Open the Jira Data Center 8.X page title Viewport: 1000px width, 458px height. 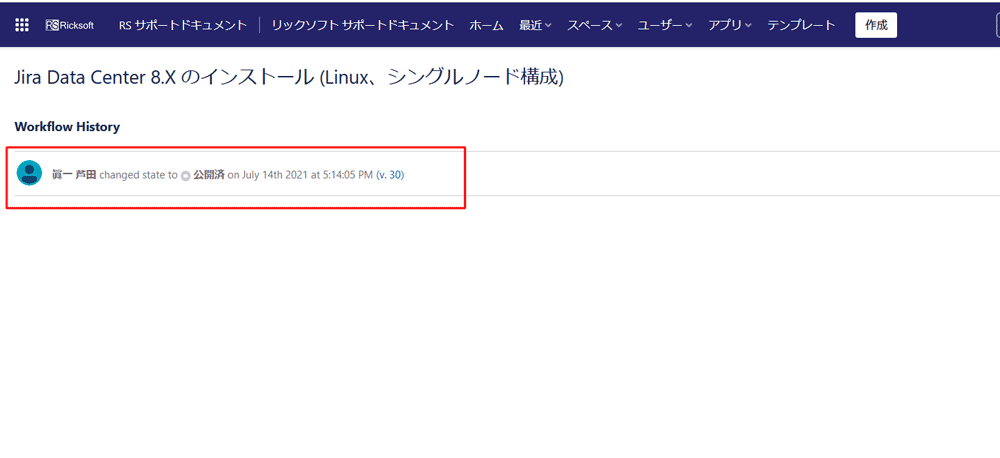pyautogui.click(x=289, y=78)
